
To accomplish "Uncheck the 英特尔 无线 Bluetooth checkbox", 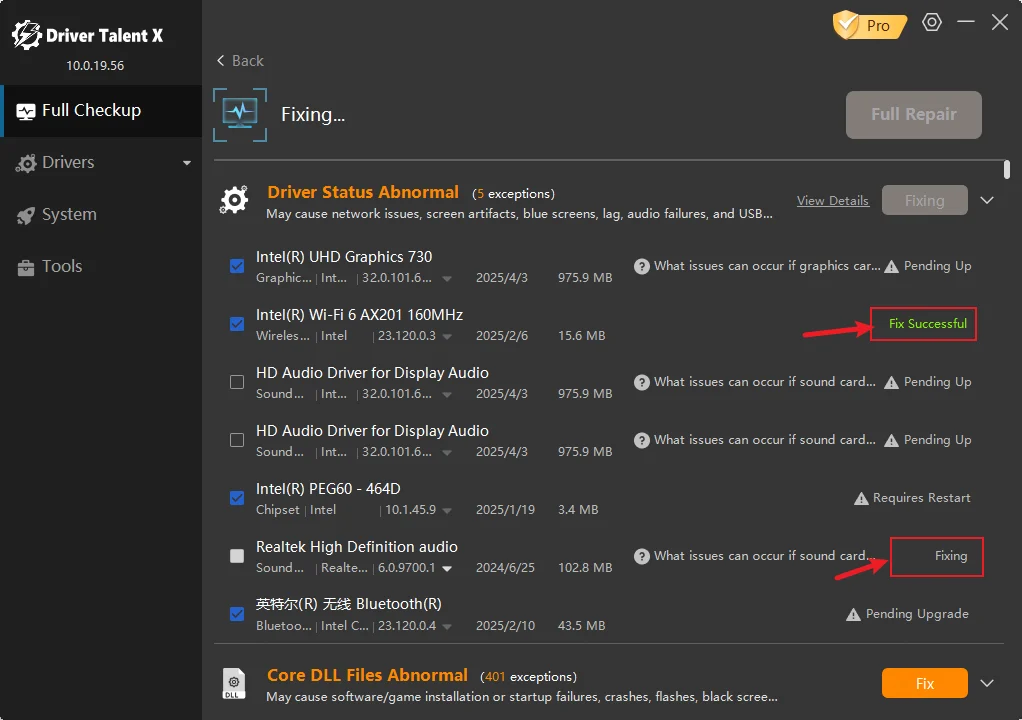I will point(237,614).
